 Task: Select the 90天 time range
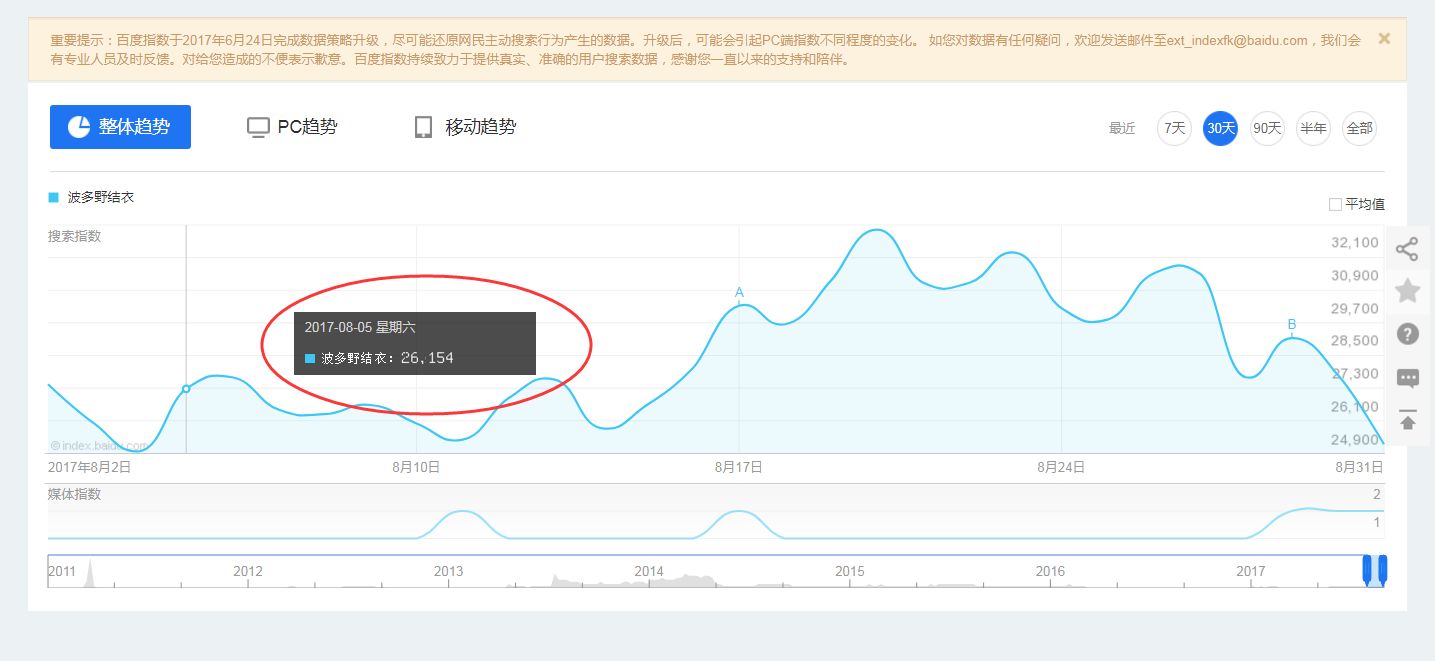(1266, 128)
